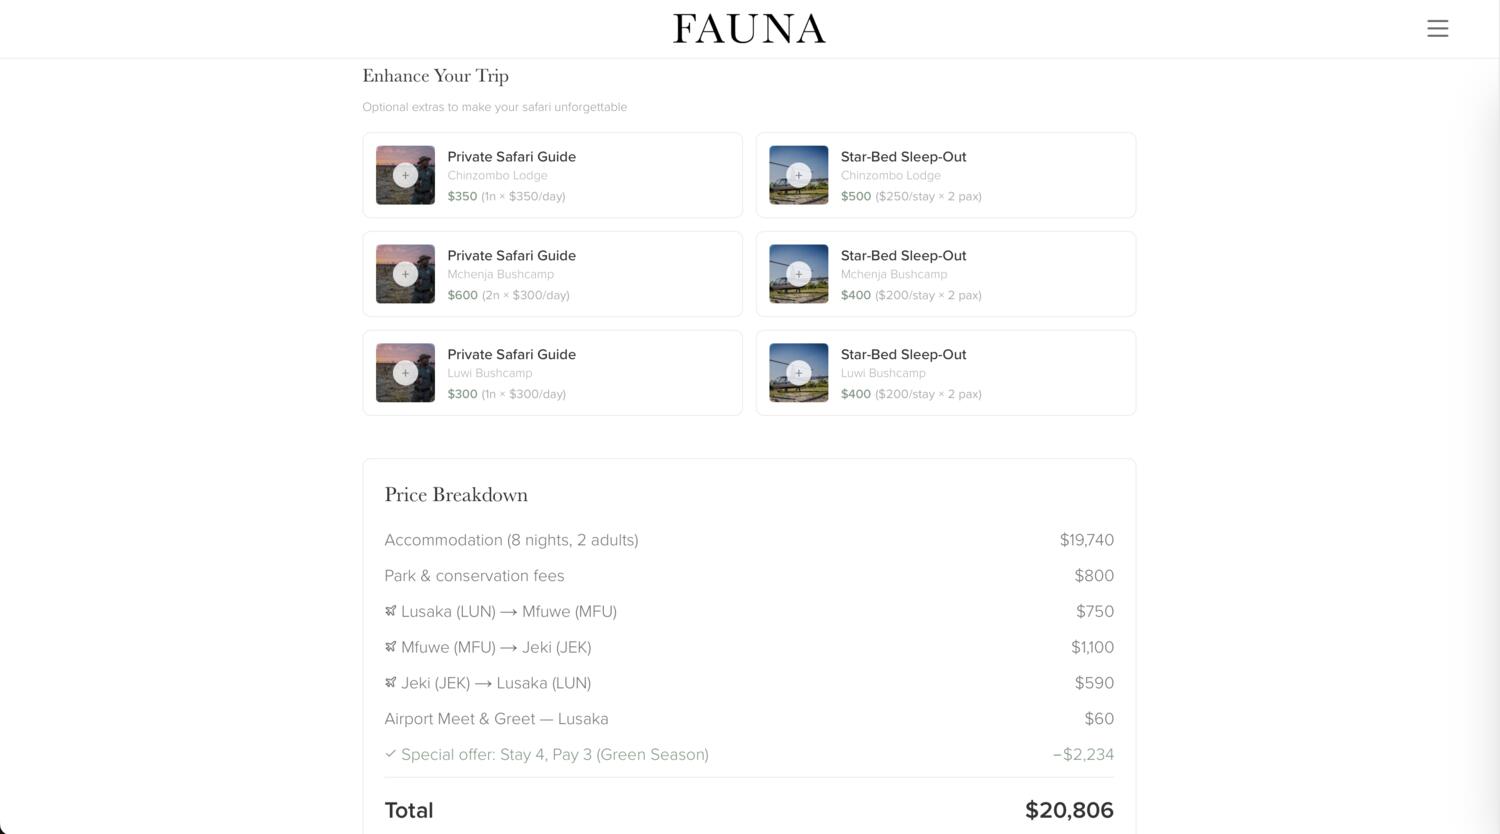The height and width of the screenshot is (834, 1500).
Task: Click the plane icon beside Jeki to Lusaka
Action: [391, 683]
